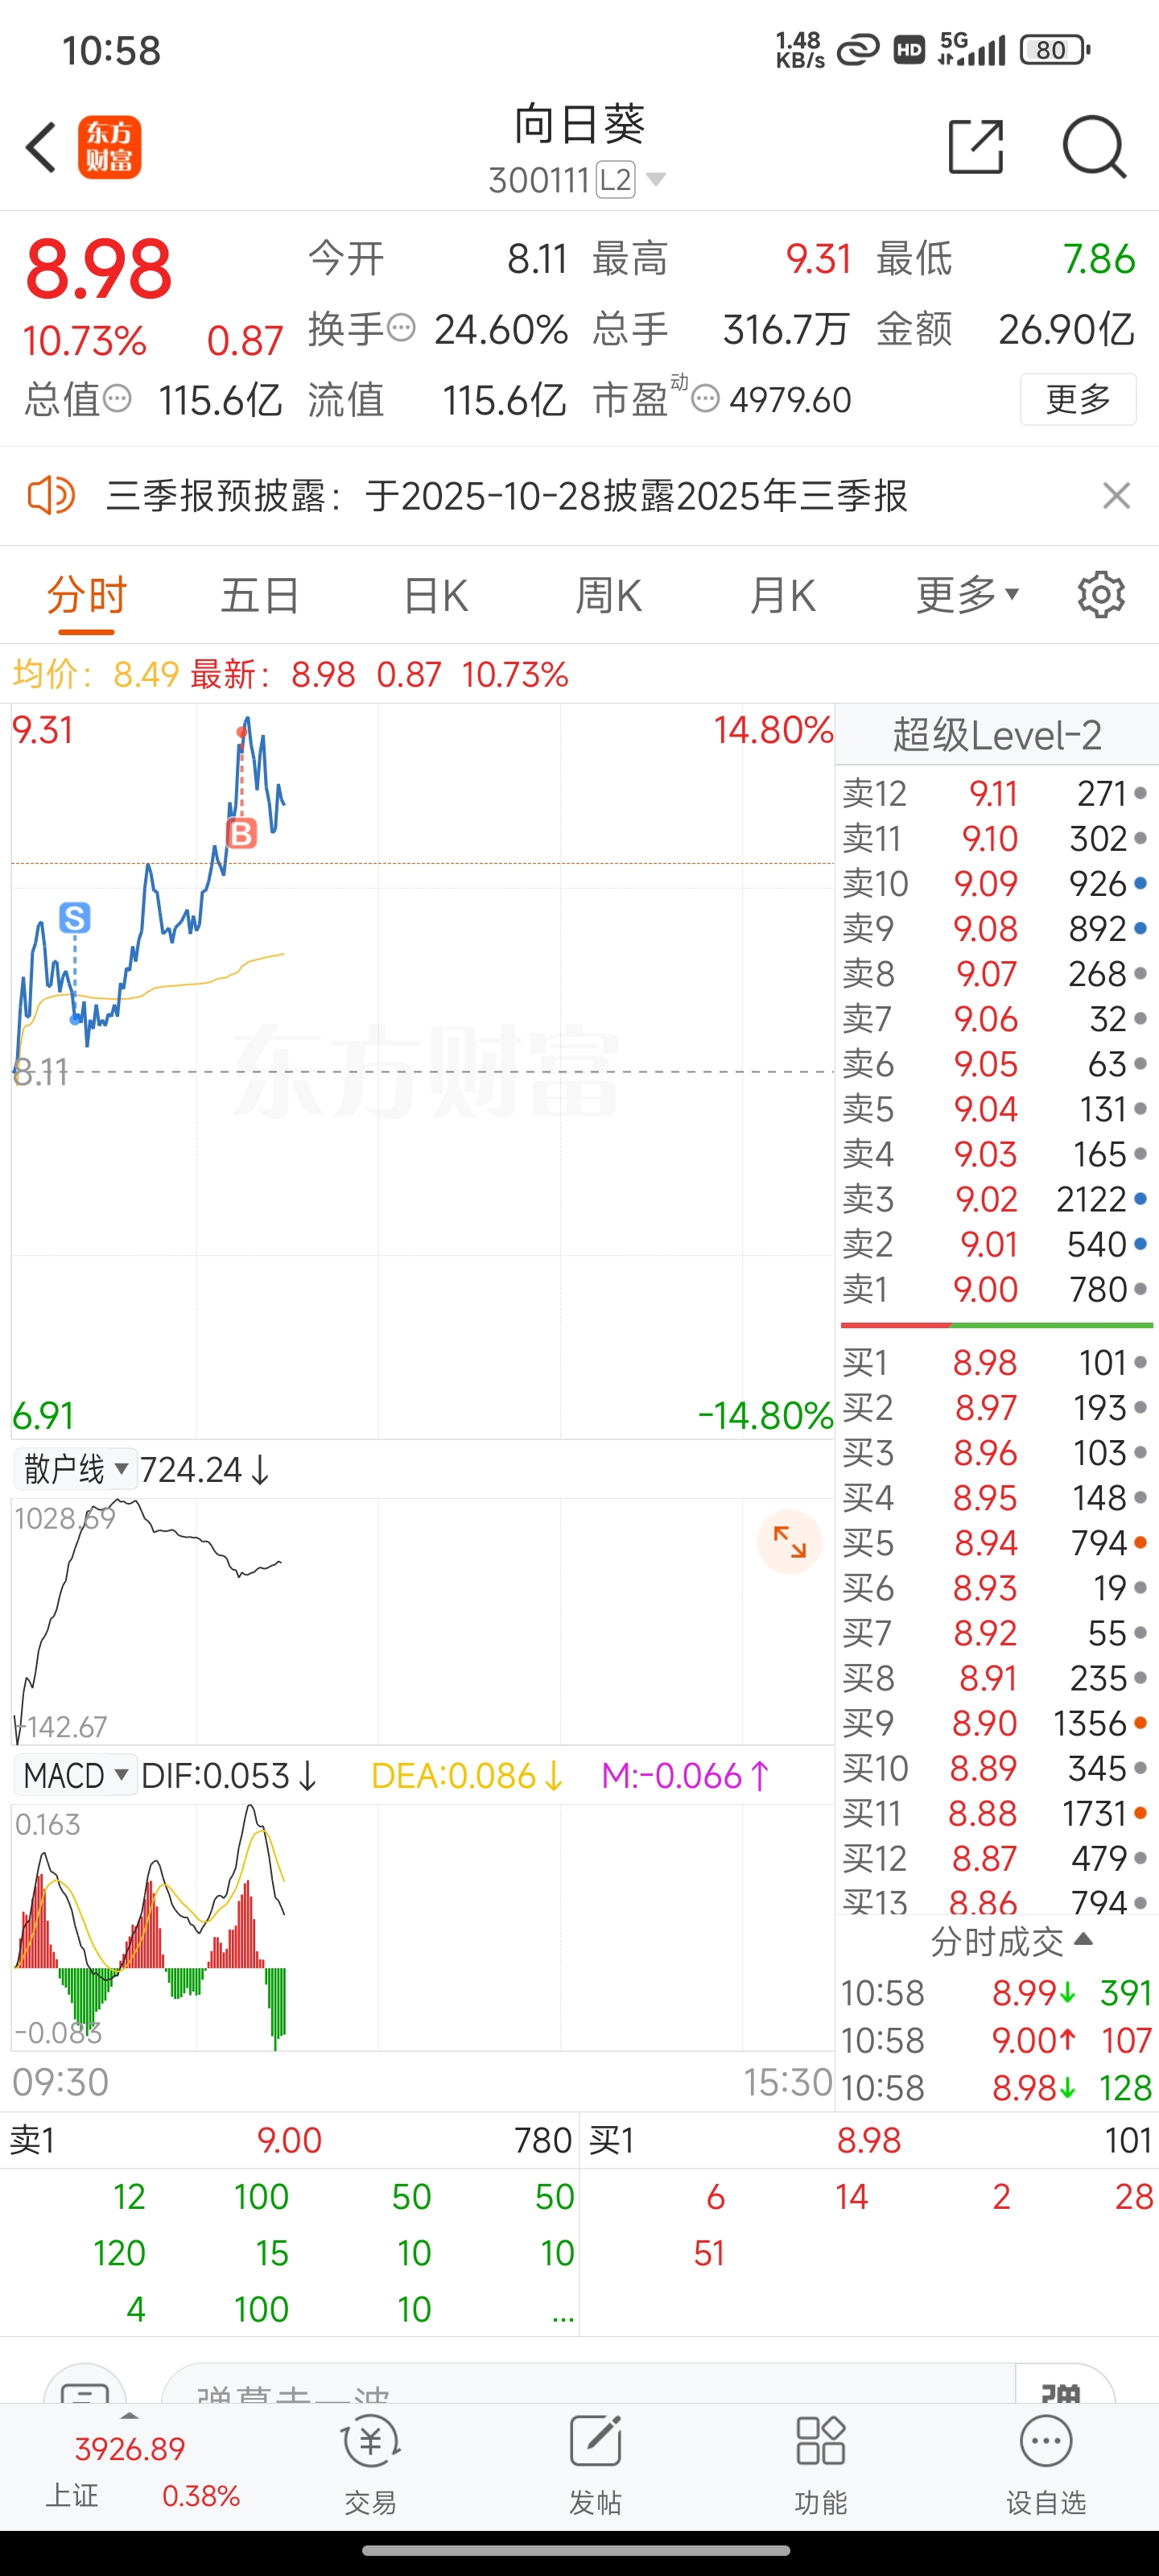Image resolution: width=1159 pixels, height=2576 pixels.
Task: Tap buy-1 row price 8.98 in order book
Action: [x=985, y=1362]
